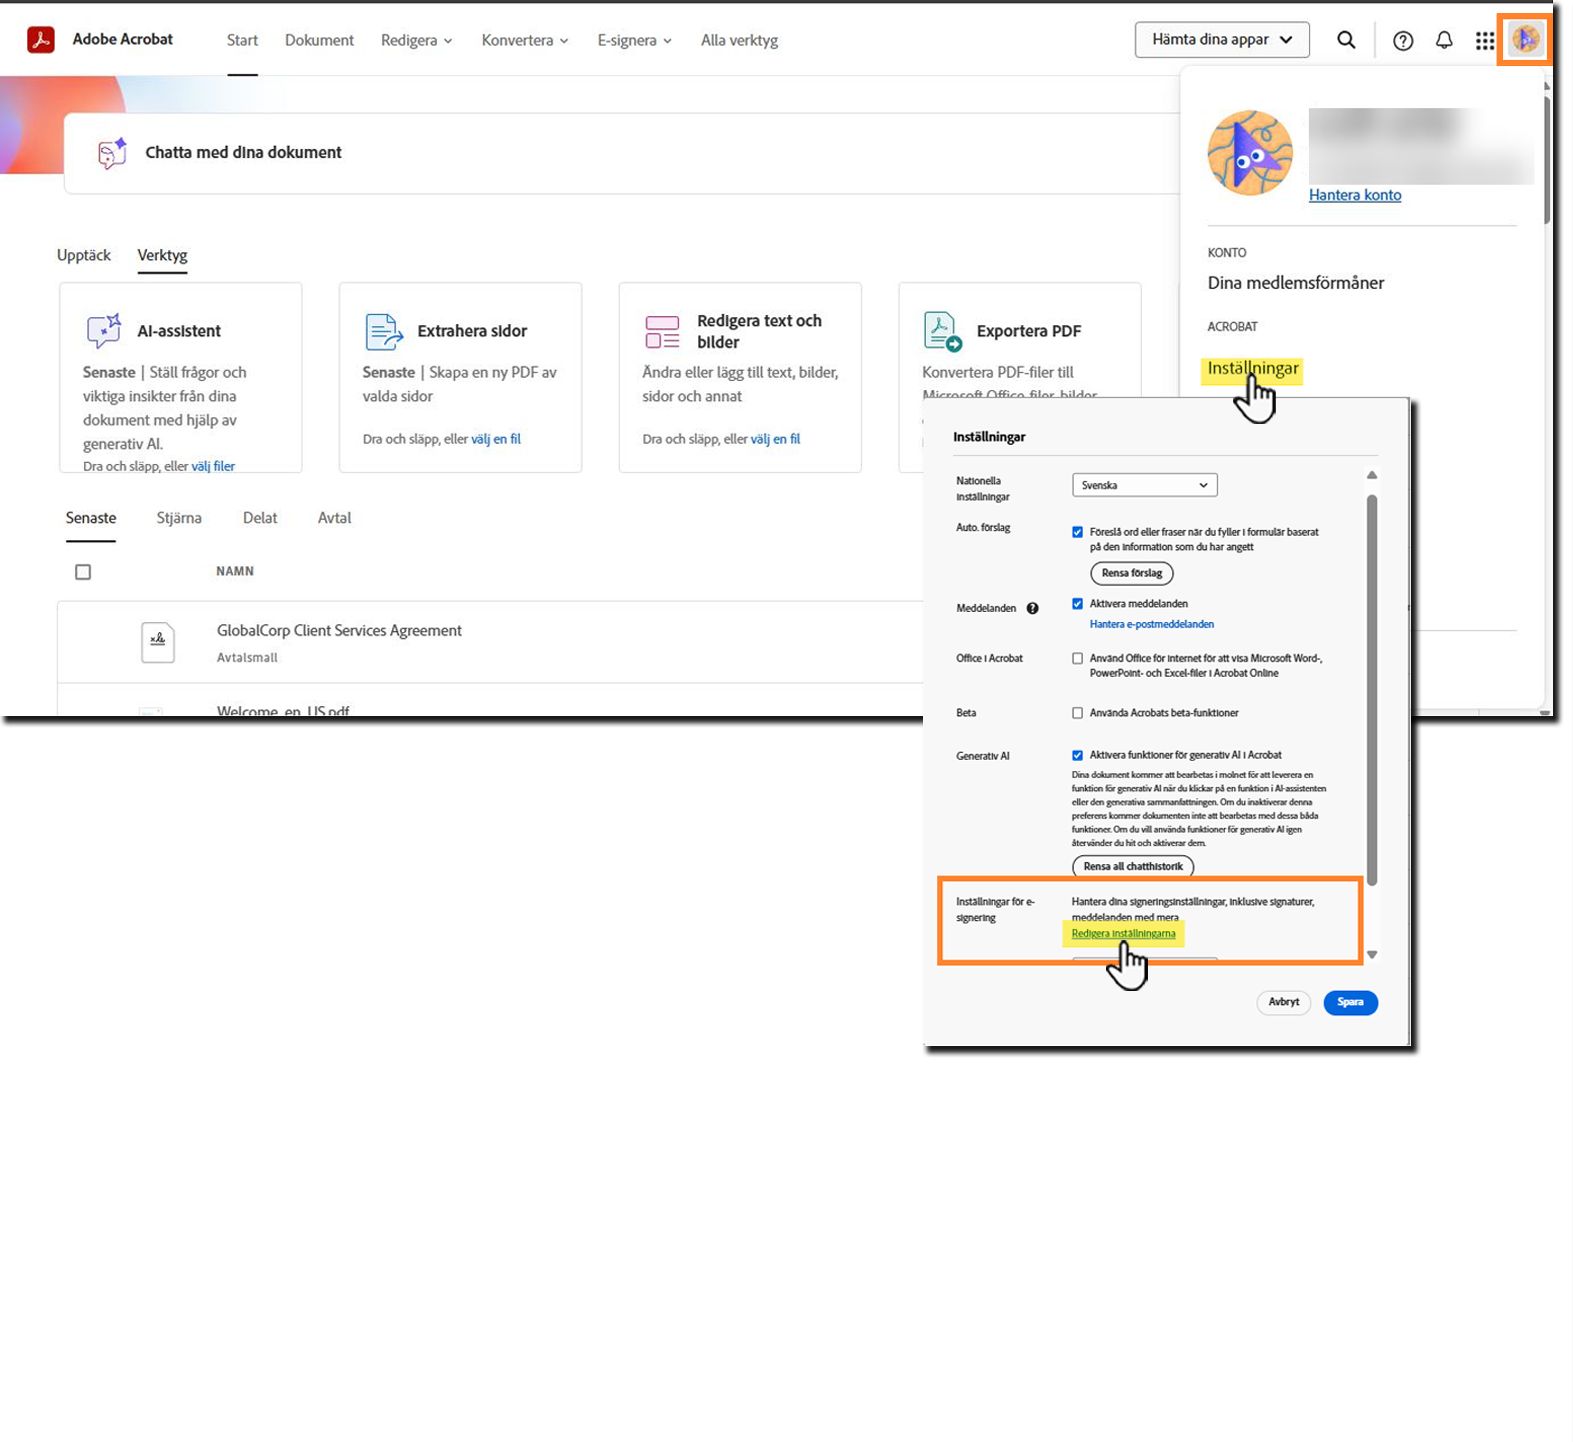Click Rensa all chatthistorik button

pyautogui.click(x=1133, y=866)
